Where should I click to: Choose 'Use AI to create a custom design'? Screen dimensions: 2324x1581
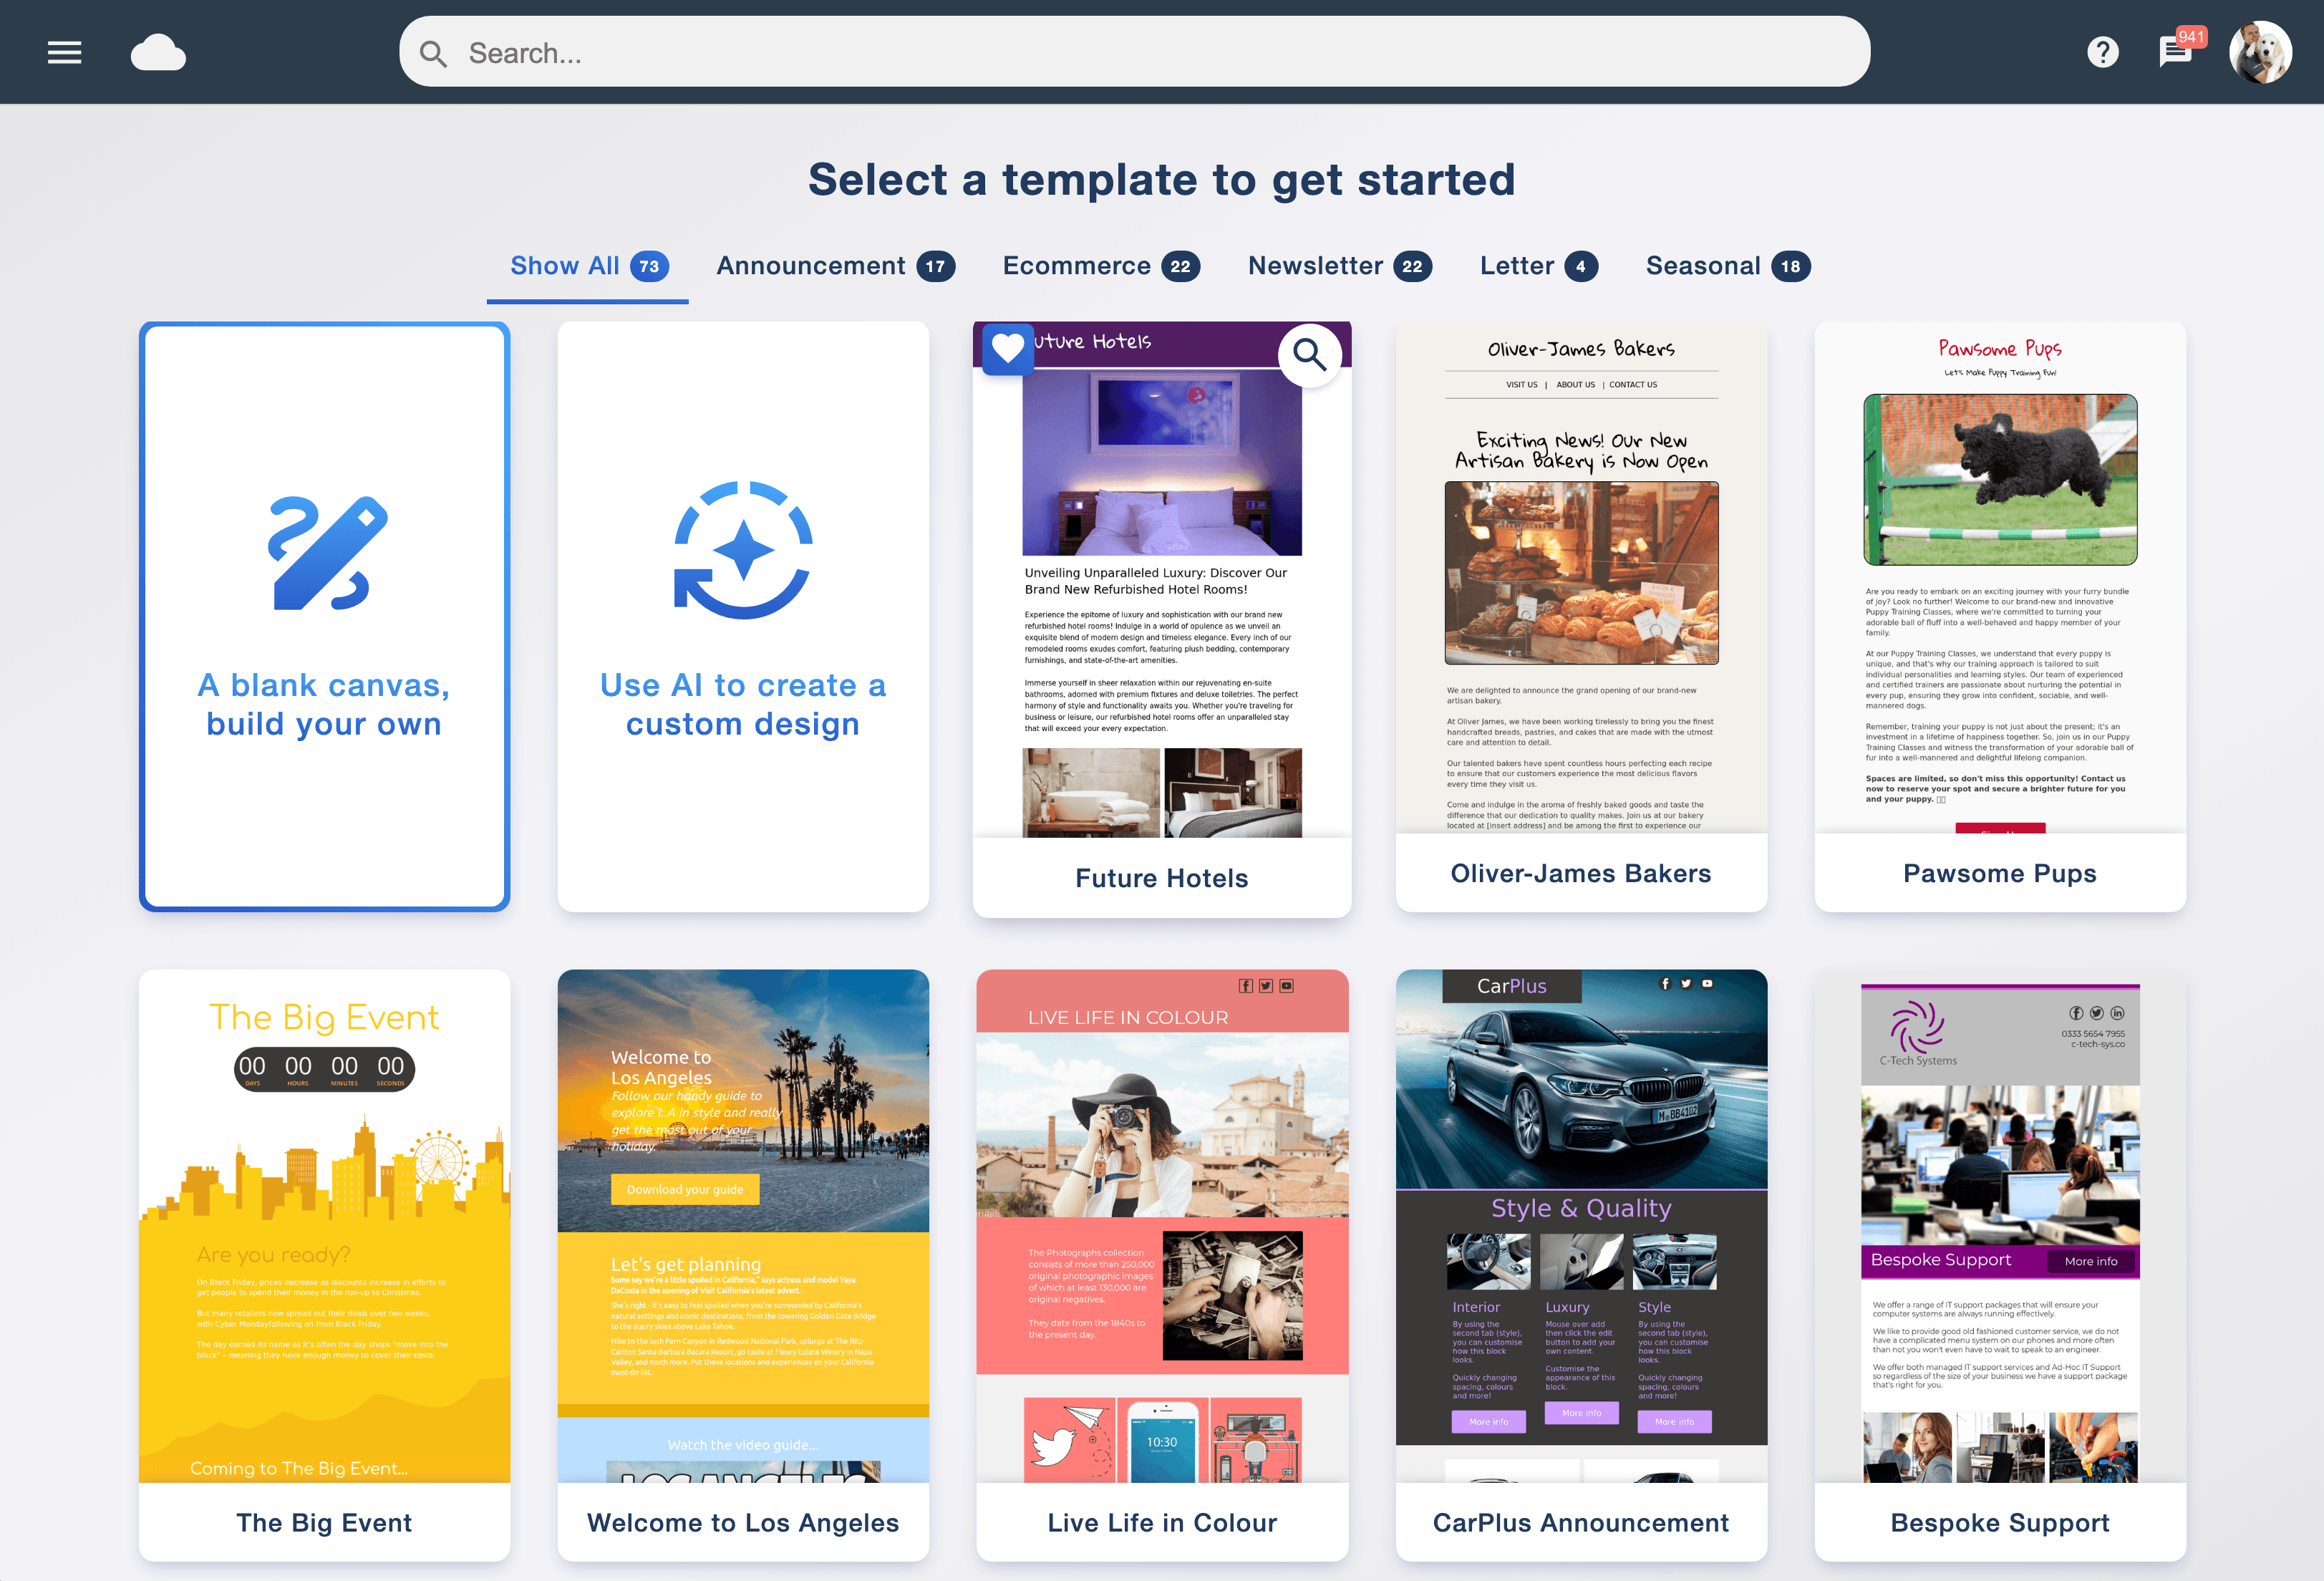point(743,616)
